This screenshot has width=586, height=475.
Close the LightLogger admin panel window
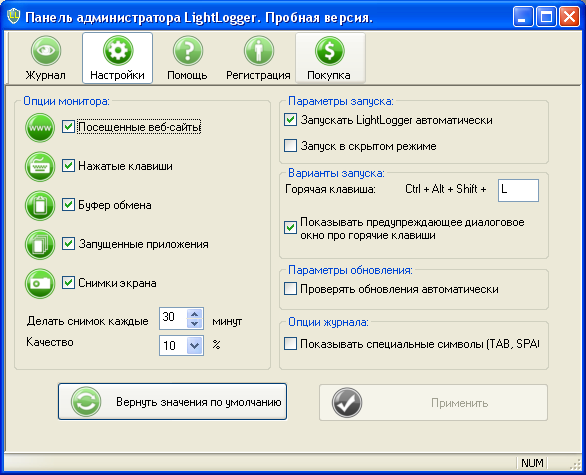(569, 17)
